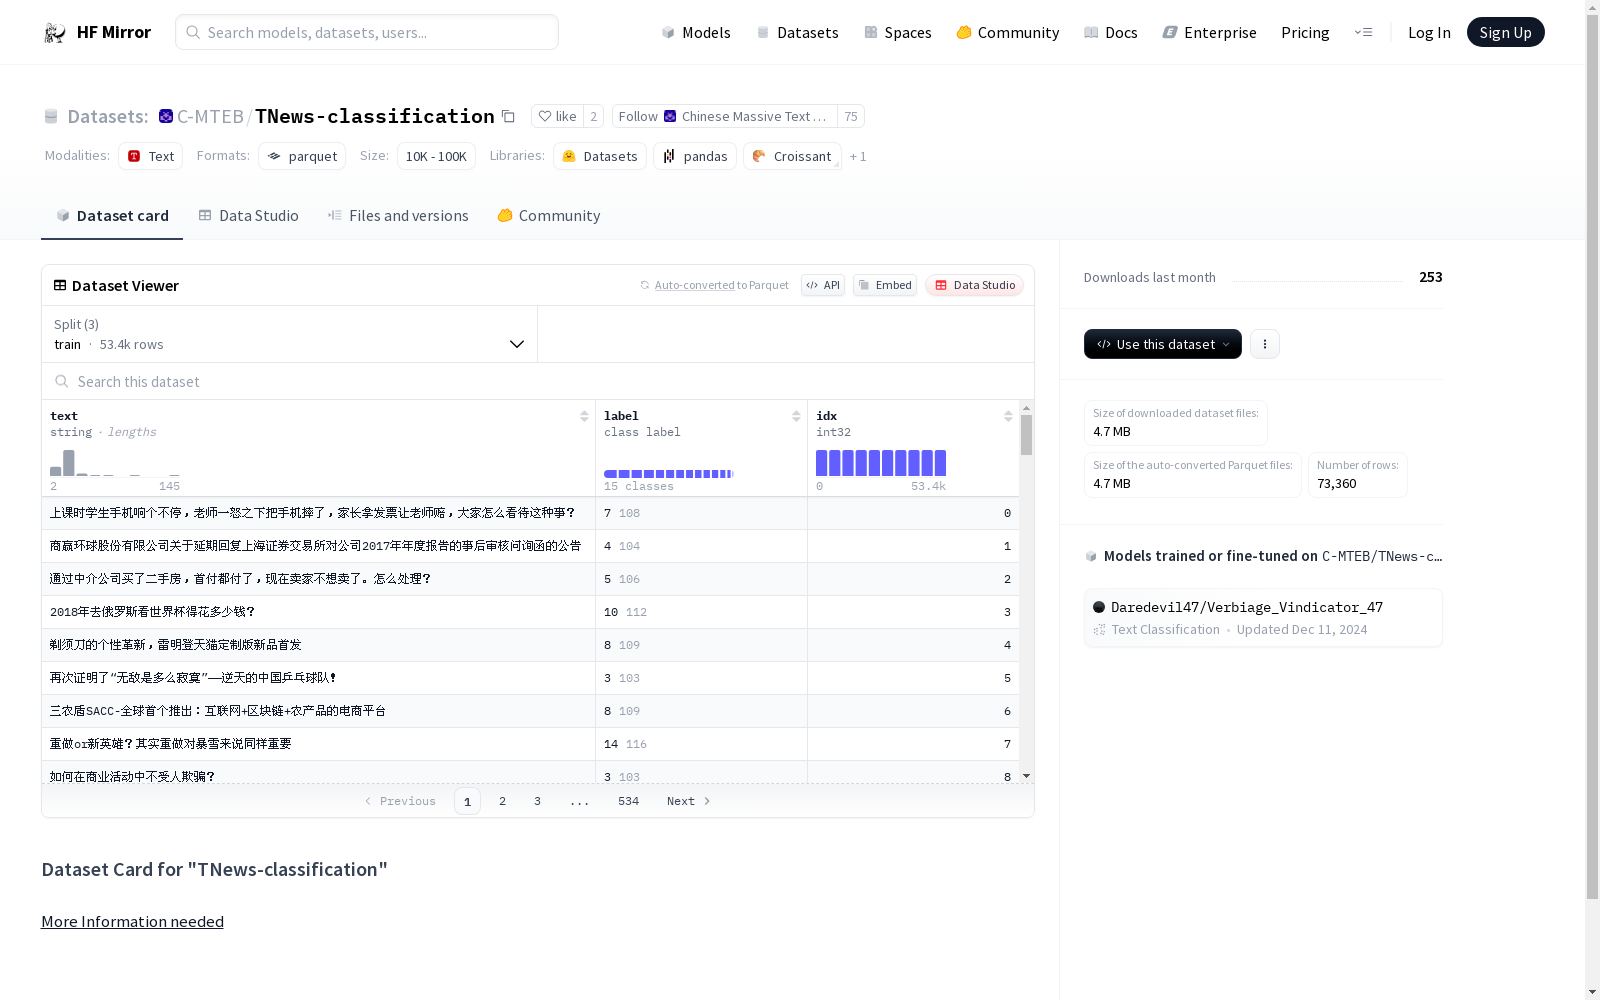Focus the Search this dataset field
Image resolution: width=1600 pixels, height=1000 pixels.
click(538, 381)
